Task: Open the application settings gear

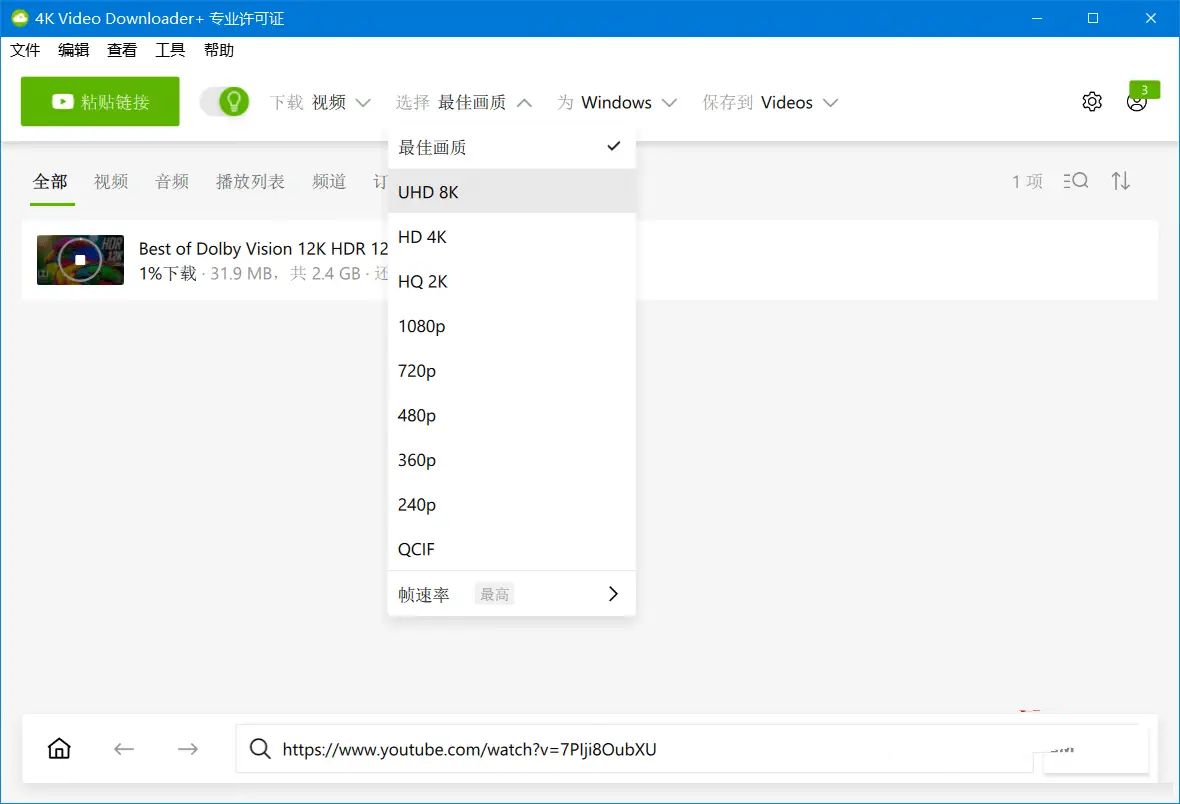Action: 1091,101
